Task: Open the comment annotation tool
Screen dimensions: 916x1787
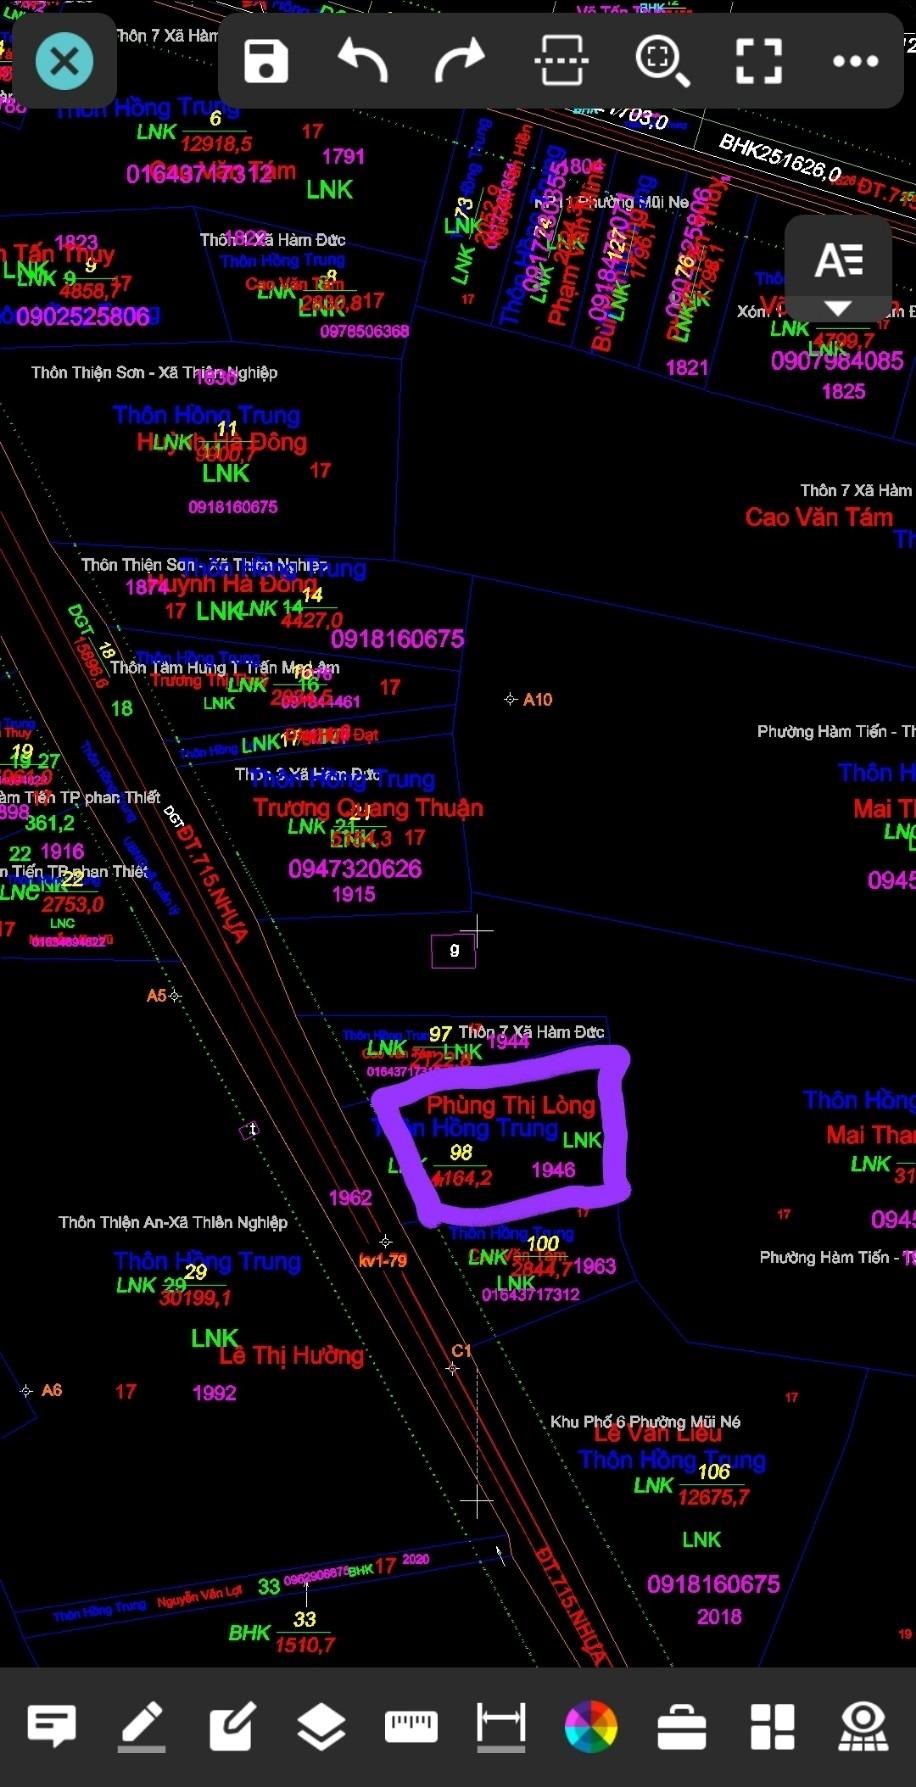Action: [x=52, y=1725]
